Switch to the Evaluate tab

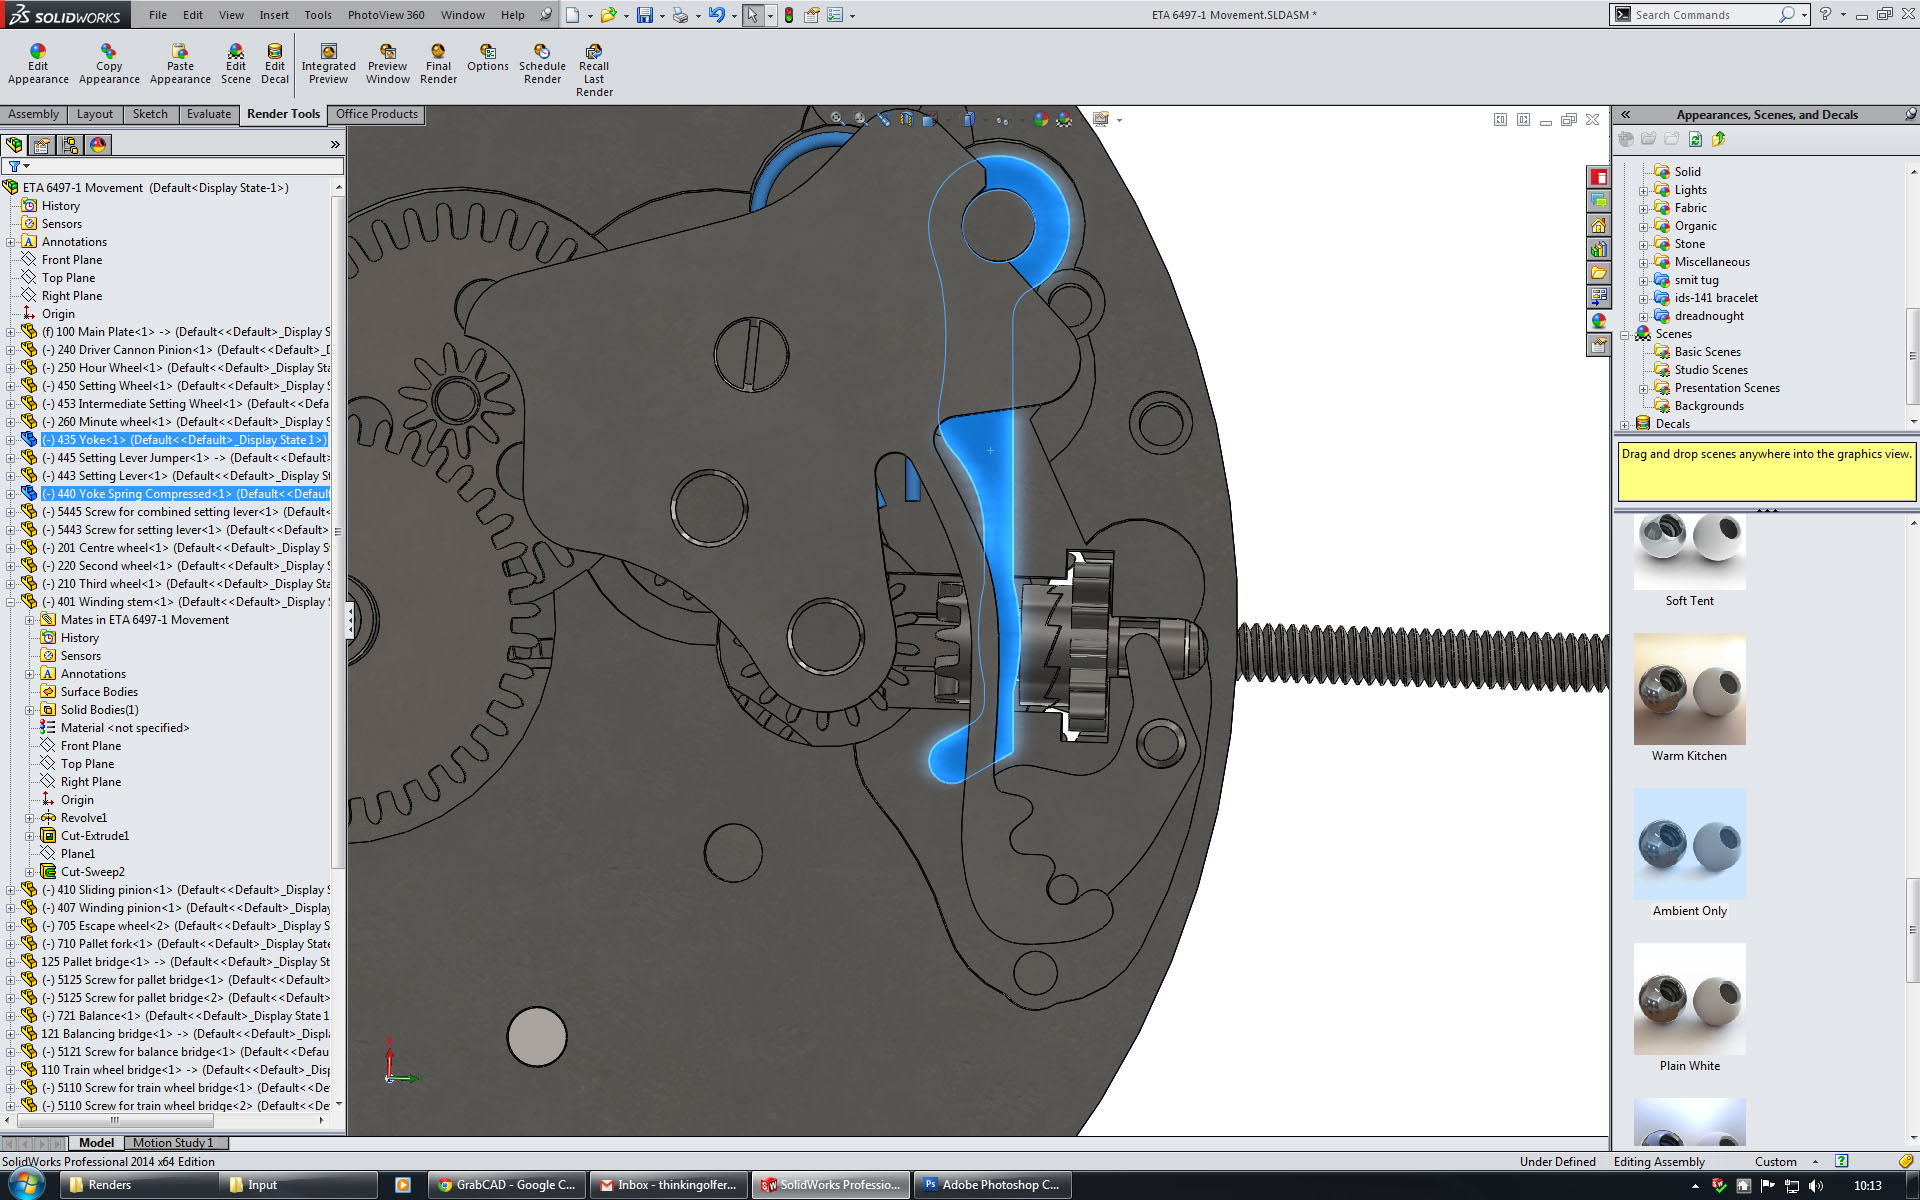click(208, 114)
